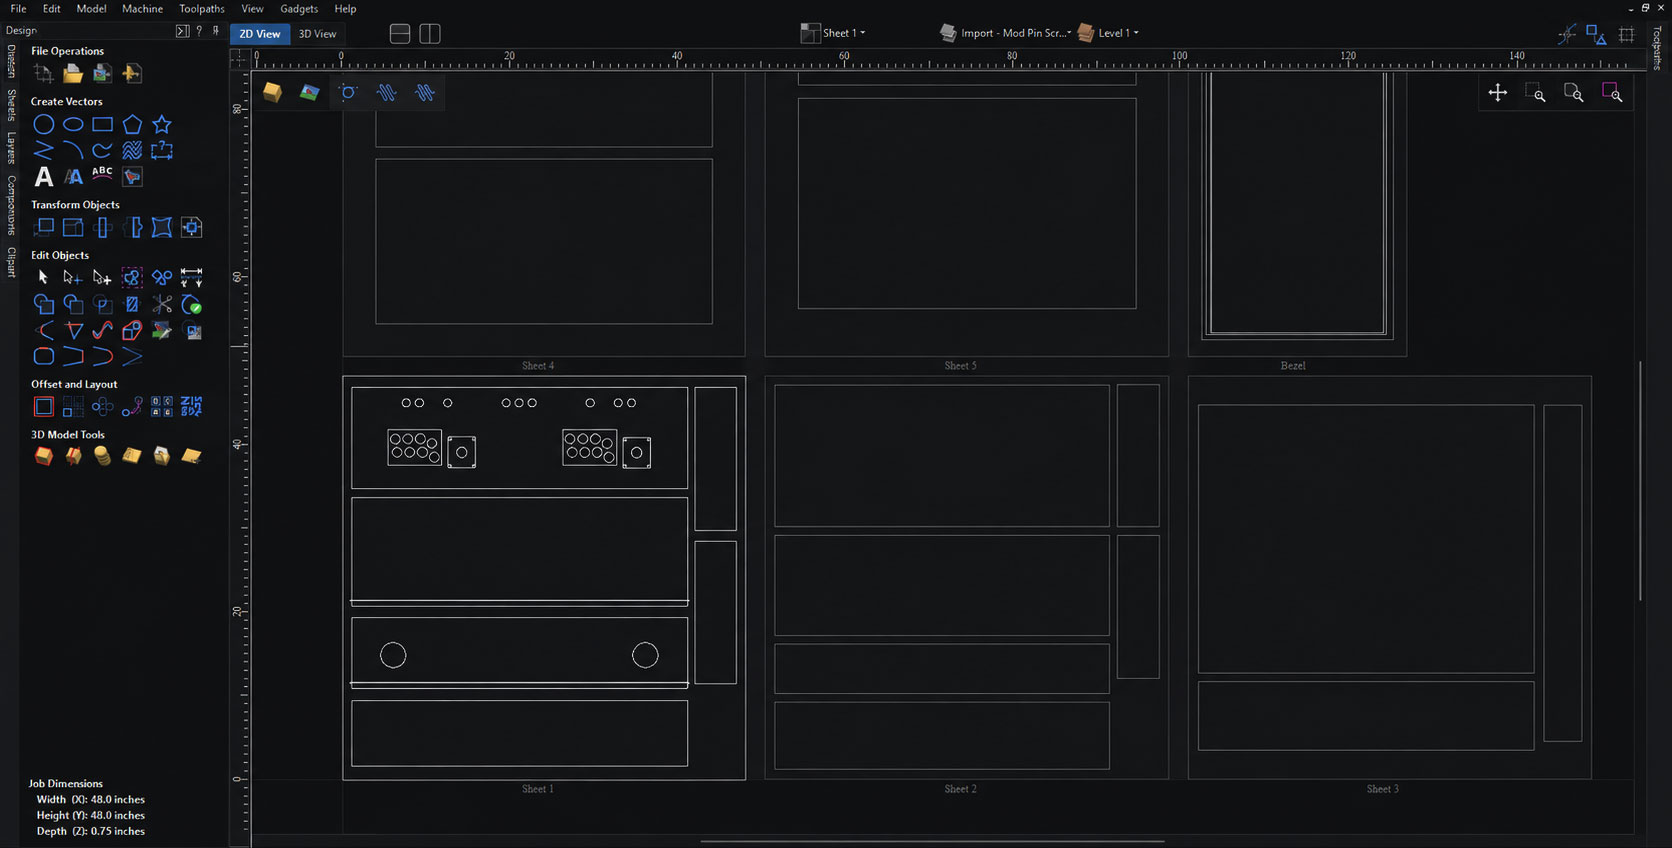Open the Text on Curve tool
1672x848 pixels.
[102, 174]
